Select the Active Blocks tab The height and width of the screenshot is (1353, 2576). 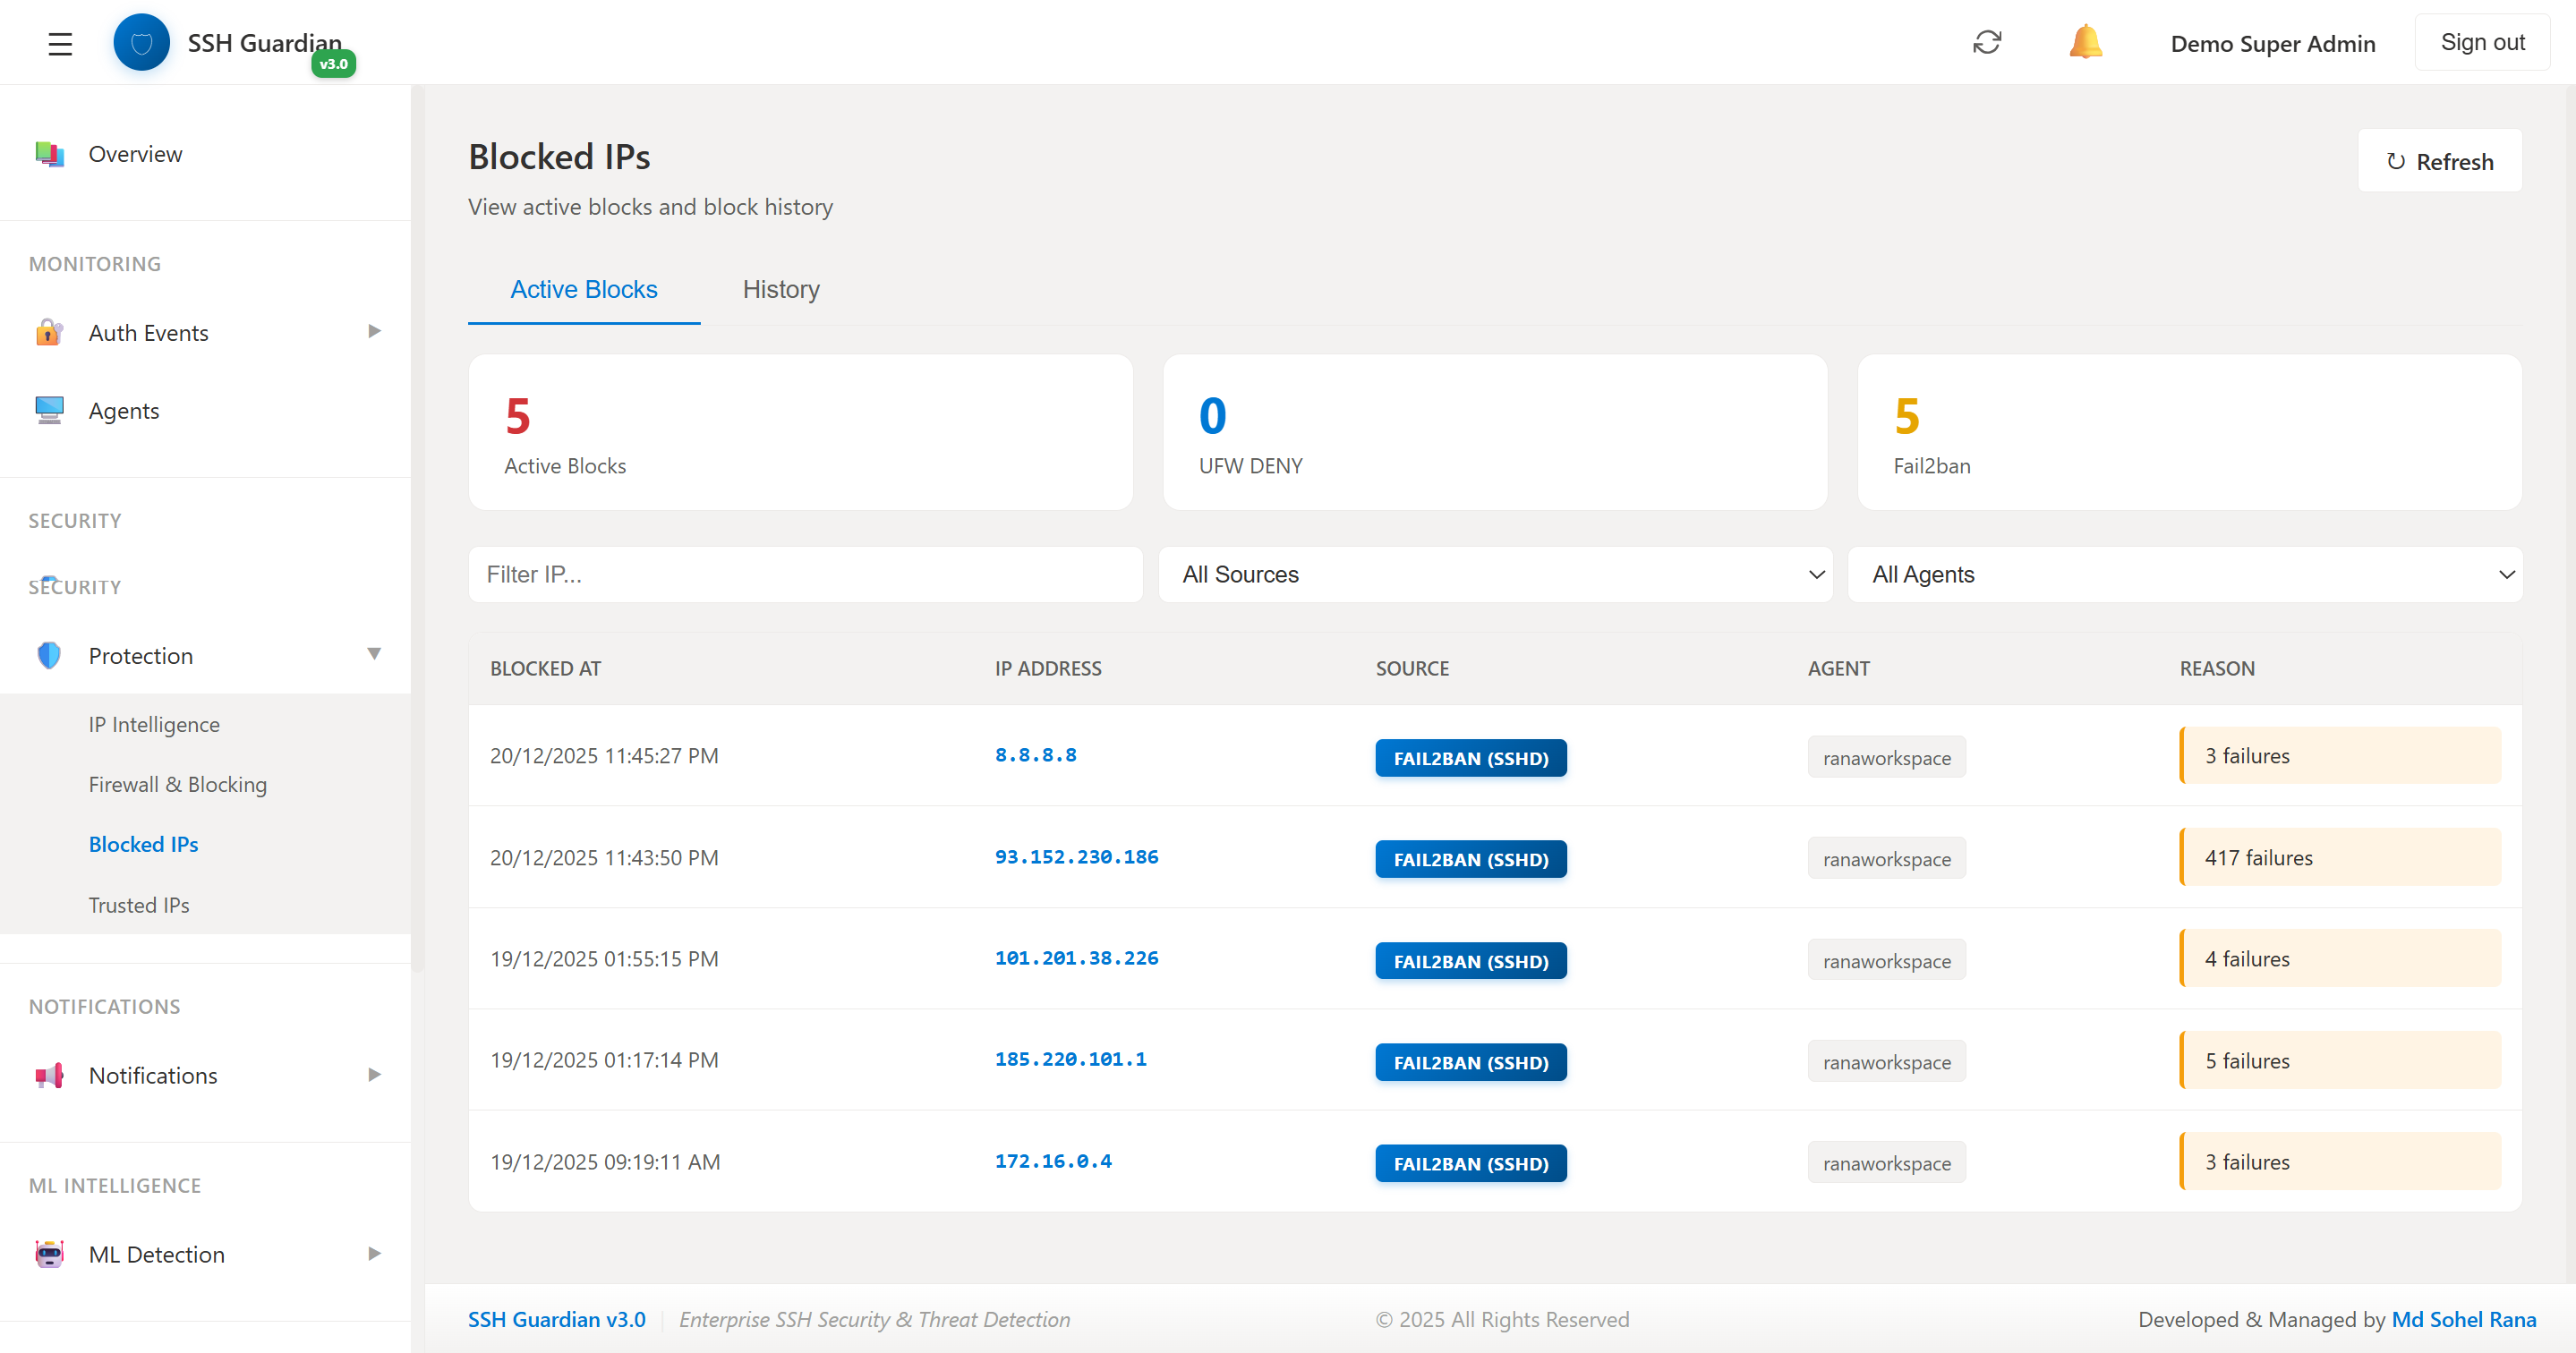[584, 289]
